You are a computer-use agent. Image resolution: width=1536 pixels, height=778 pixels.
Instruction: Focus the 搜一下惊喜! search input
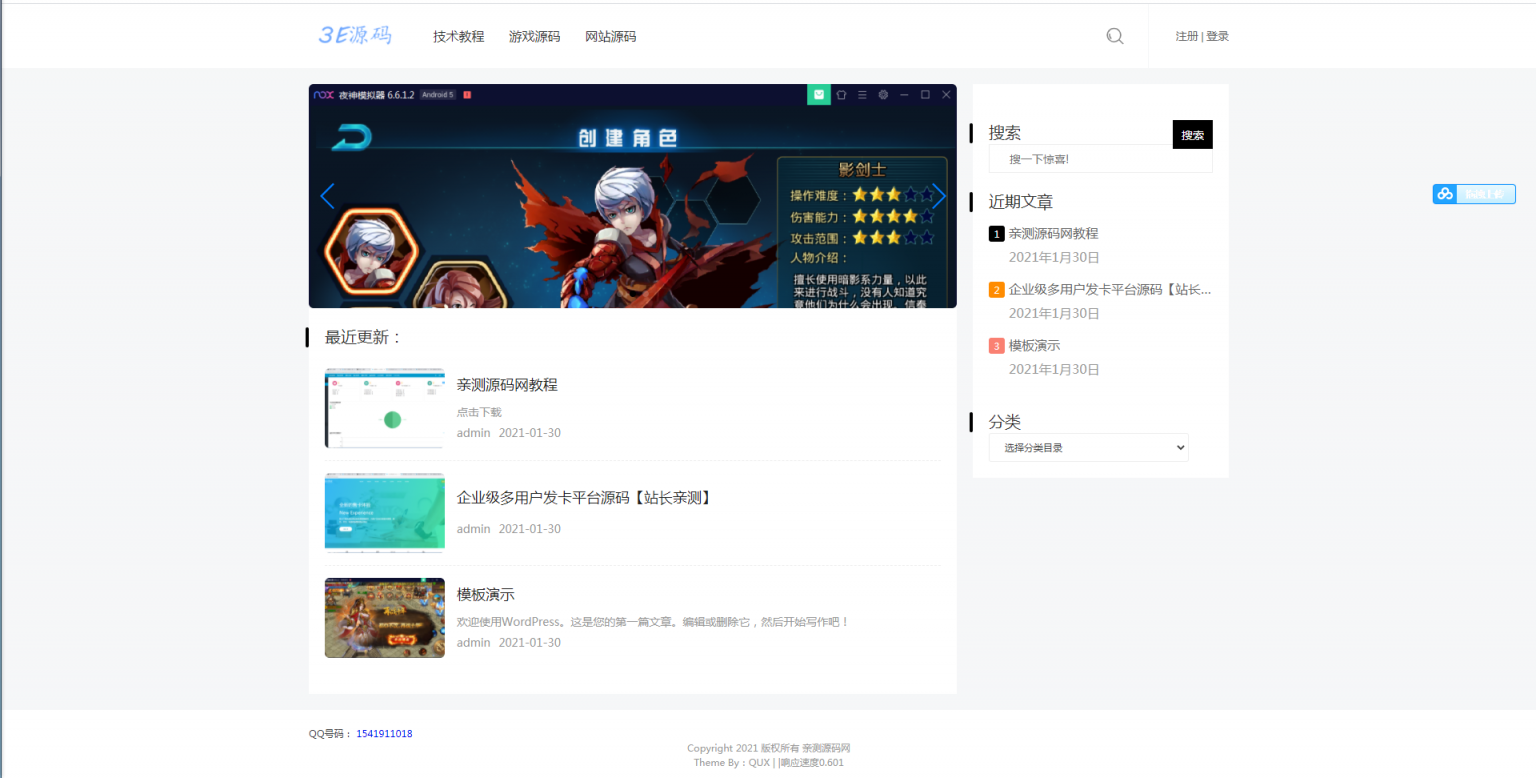point(1100,159)
